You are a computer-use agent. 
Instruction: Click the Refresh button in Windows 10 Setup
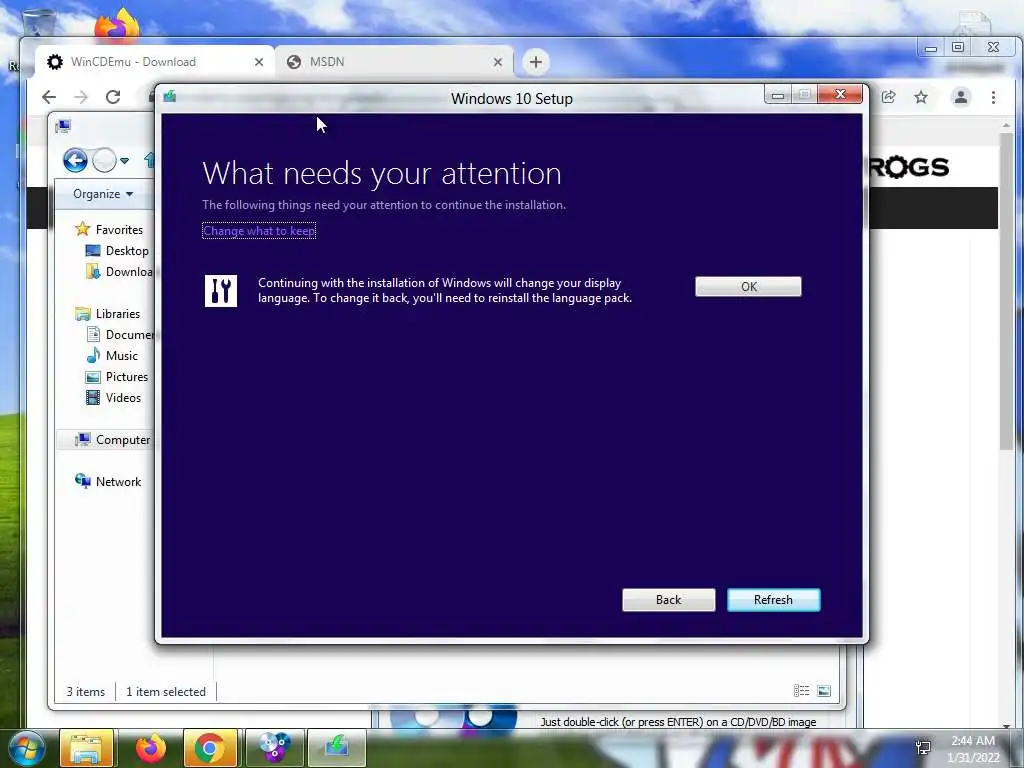pos(773,600)
